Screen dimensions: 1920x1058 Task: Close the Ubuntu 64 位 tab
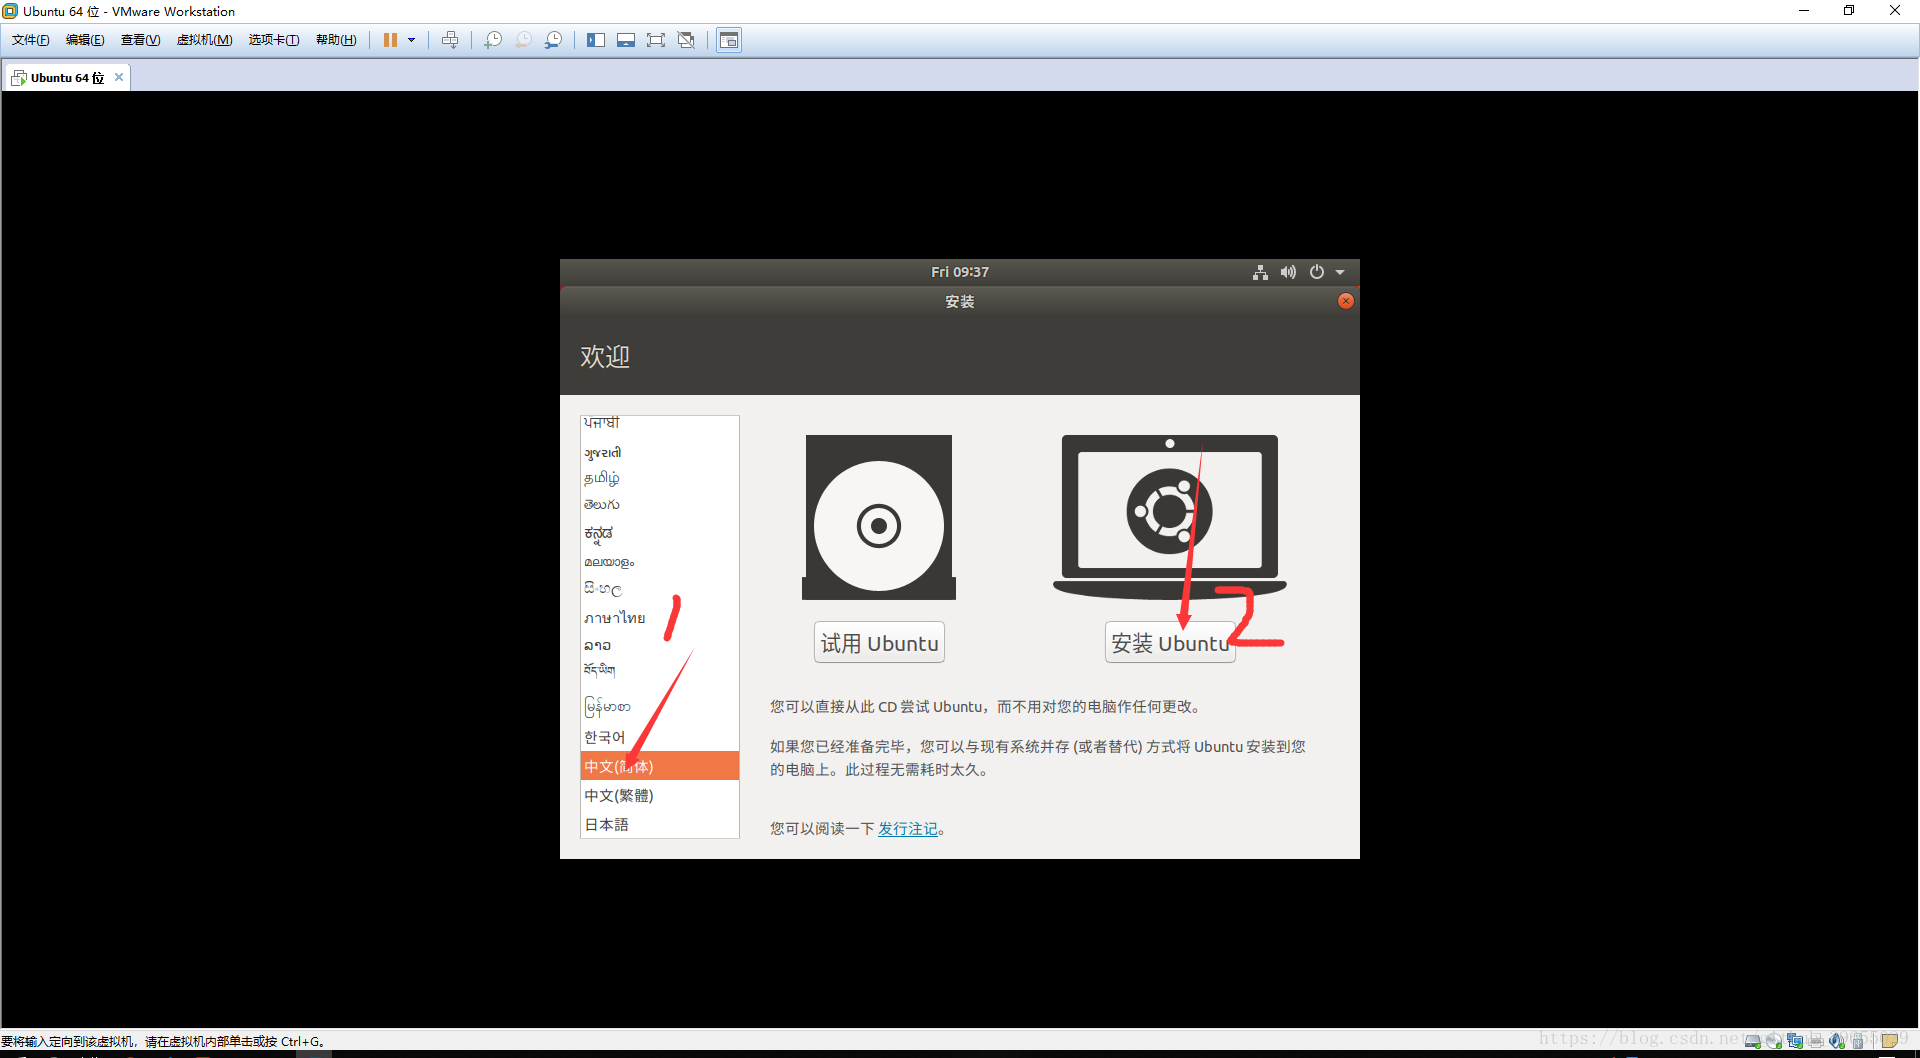[119, 77]
